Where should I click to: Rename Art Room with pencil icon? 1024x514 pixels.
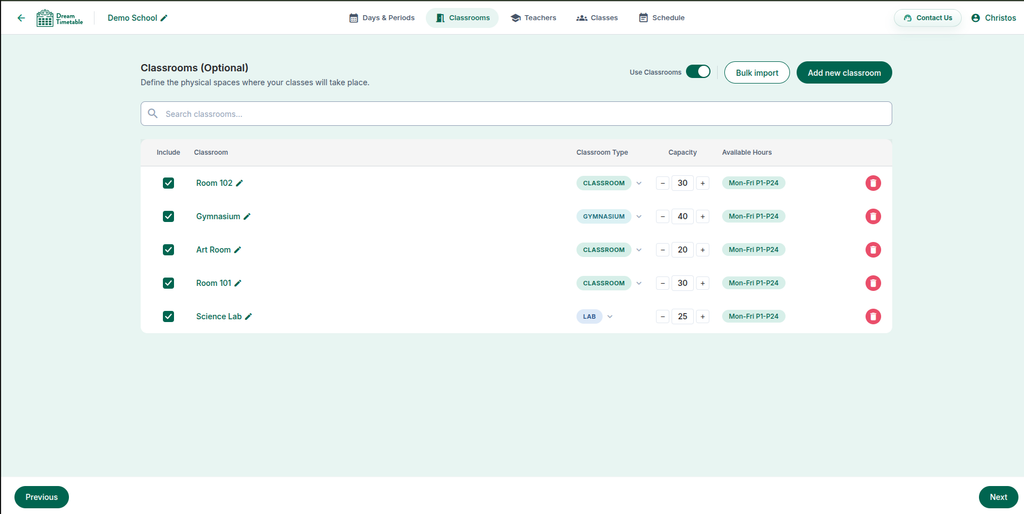238,250
